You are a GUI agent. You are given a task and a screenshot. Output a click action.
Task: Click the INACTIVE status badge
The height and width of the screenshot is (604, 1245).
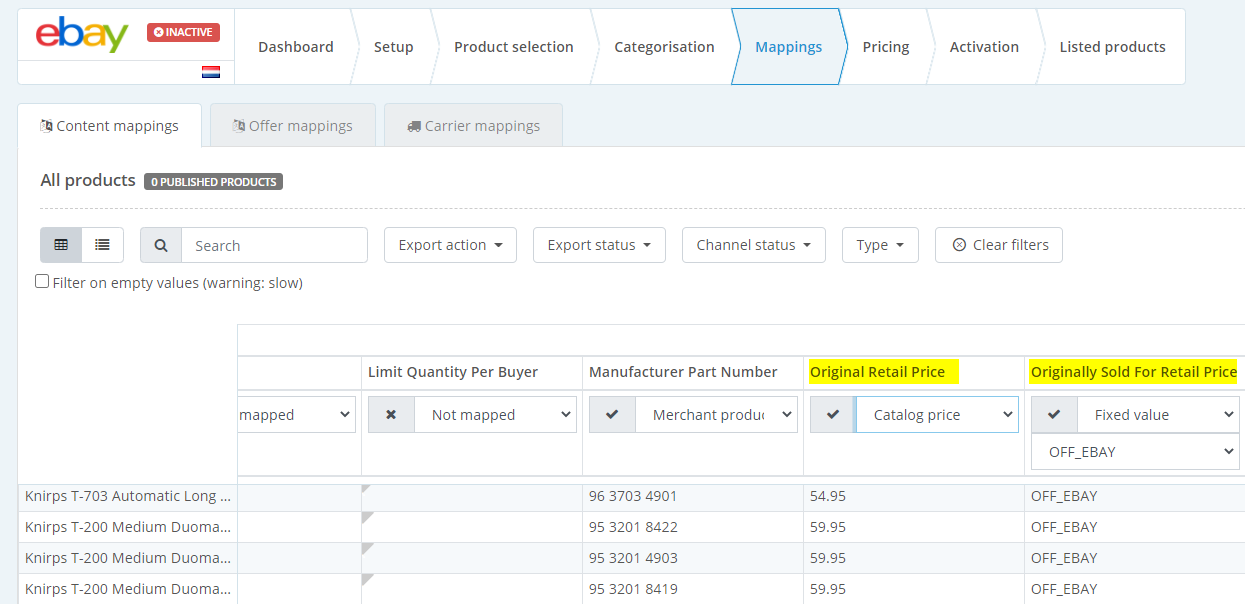point(183,32)
